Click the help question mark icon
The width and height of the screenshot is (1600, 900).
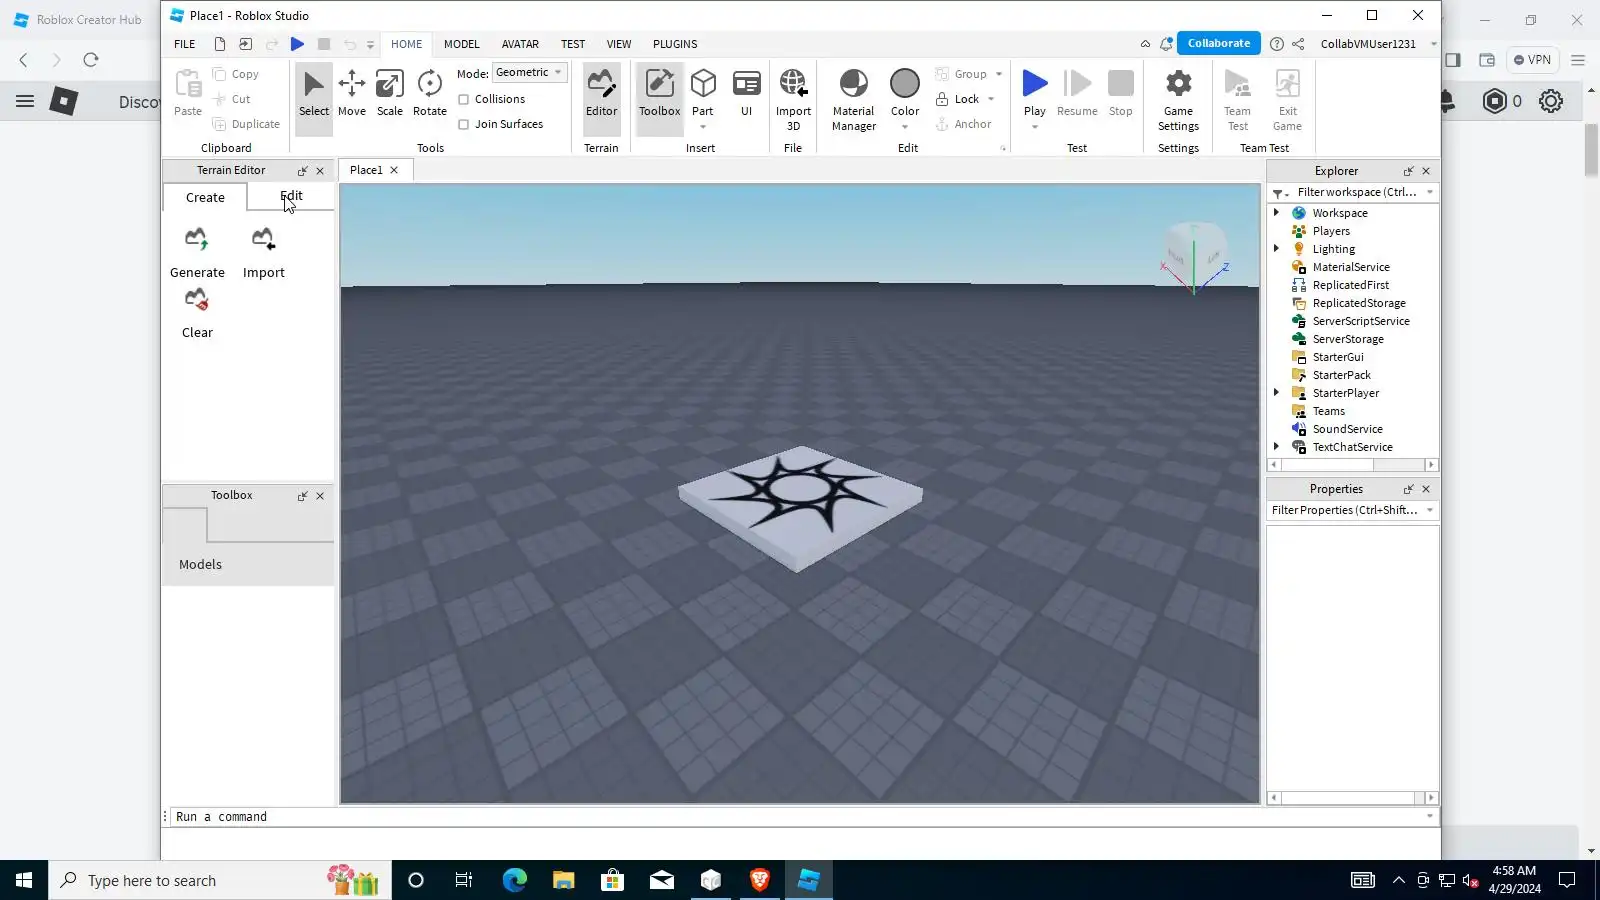[1277, 44]
